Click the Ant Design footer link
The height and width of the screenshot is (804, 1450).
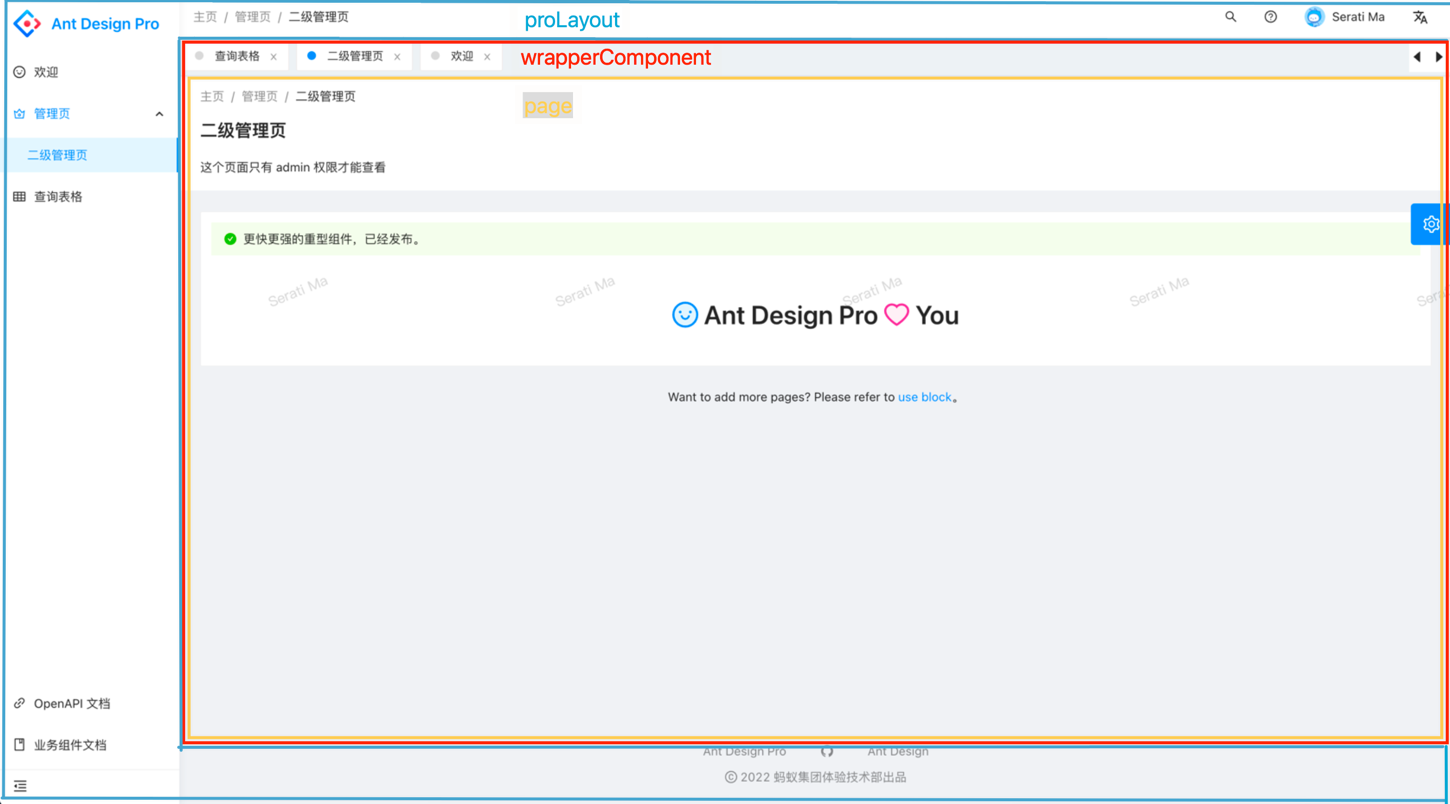(898, 751)
